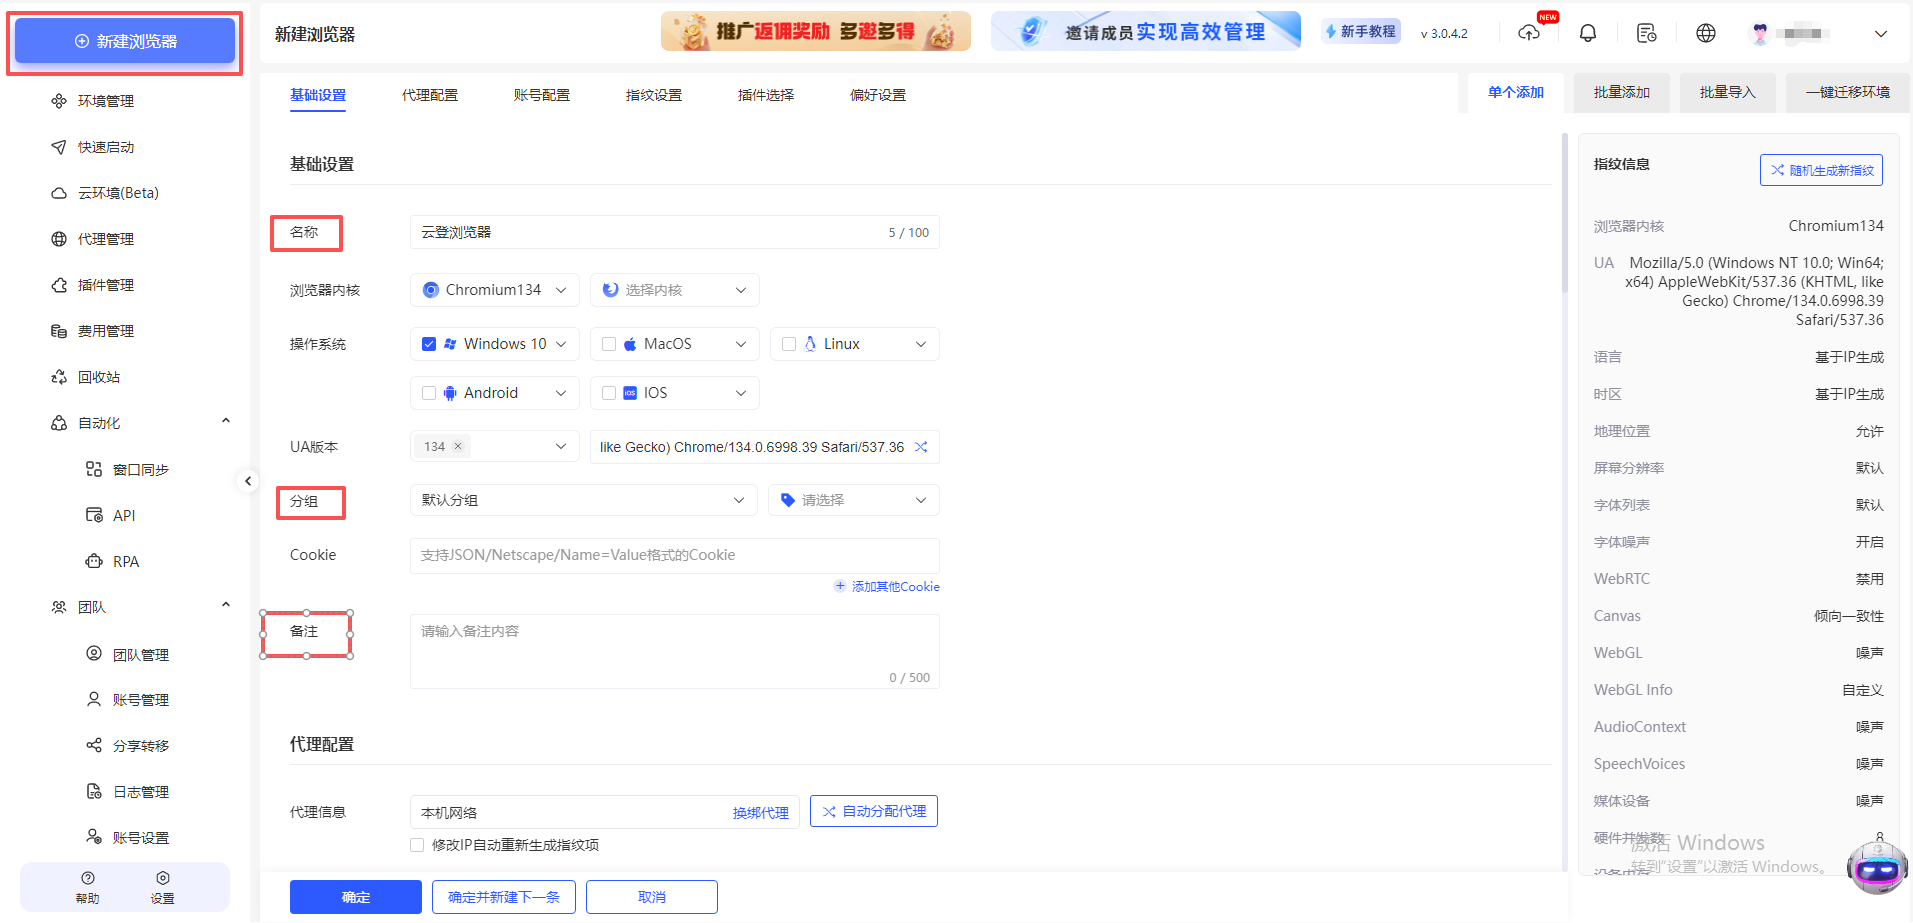This screenshot has height=923, width=1913.
Task: Open 环境管理 in the sidebar
Action: pyautogui.click(x=104, y=100)
